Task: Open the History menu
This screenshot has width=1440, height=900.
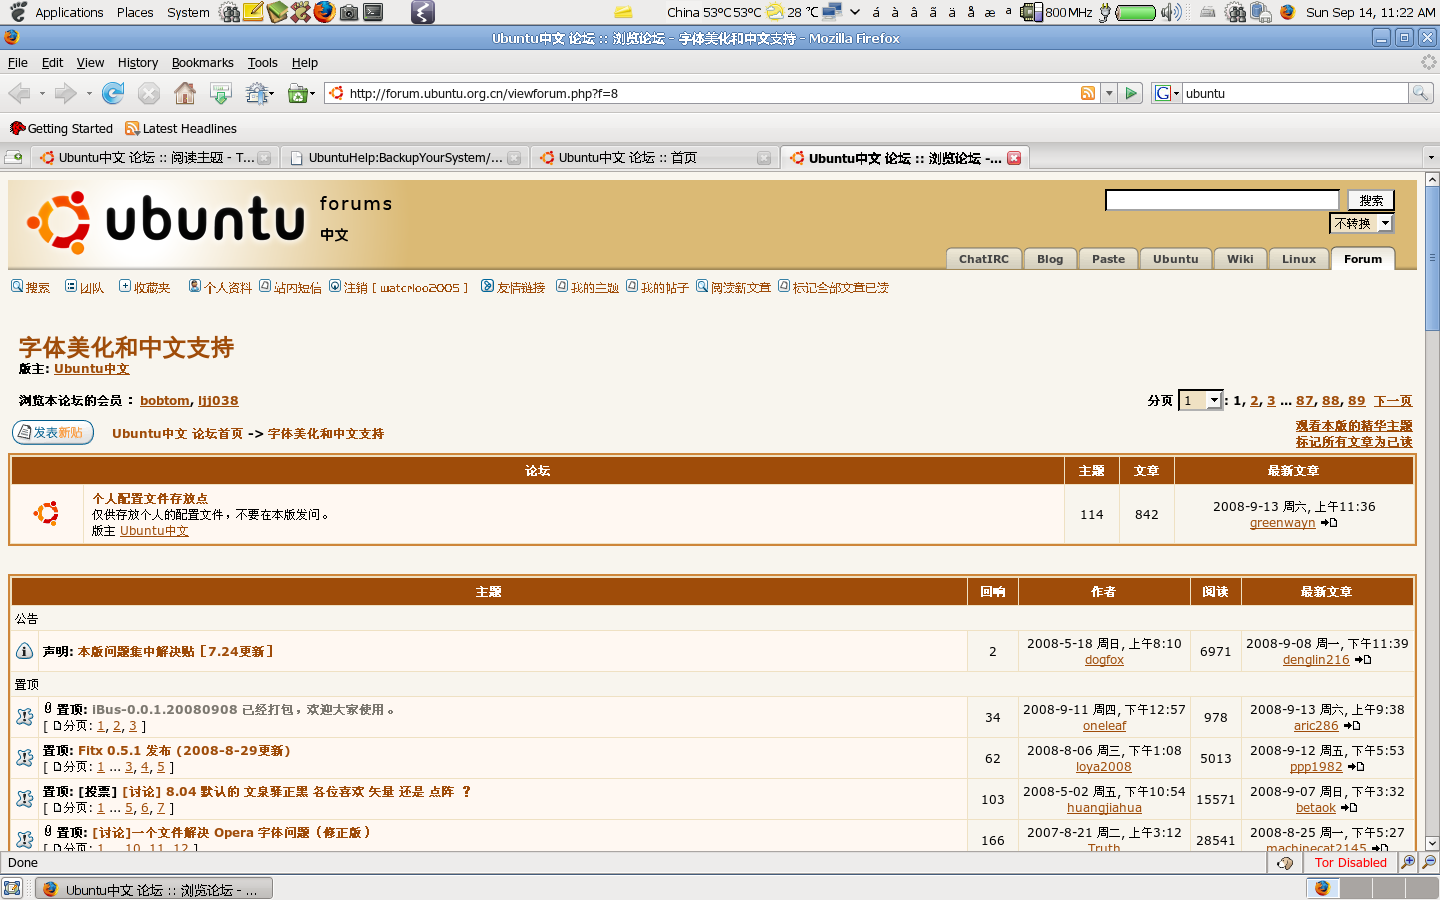Action: [138, 62]
